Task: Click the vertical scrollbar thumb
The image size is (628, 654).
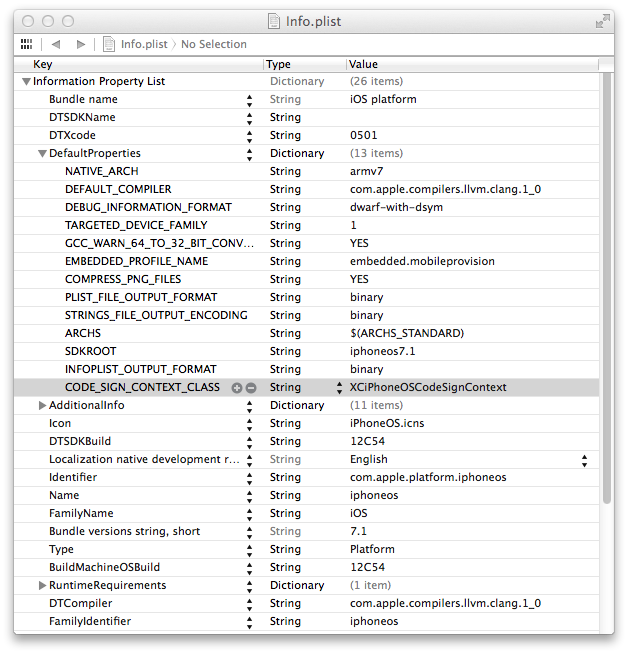Action: tap(607, 288)
